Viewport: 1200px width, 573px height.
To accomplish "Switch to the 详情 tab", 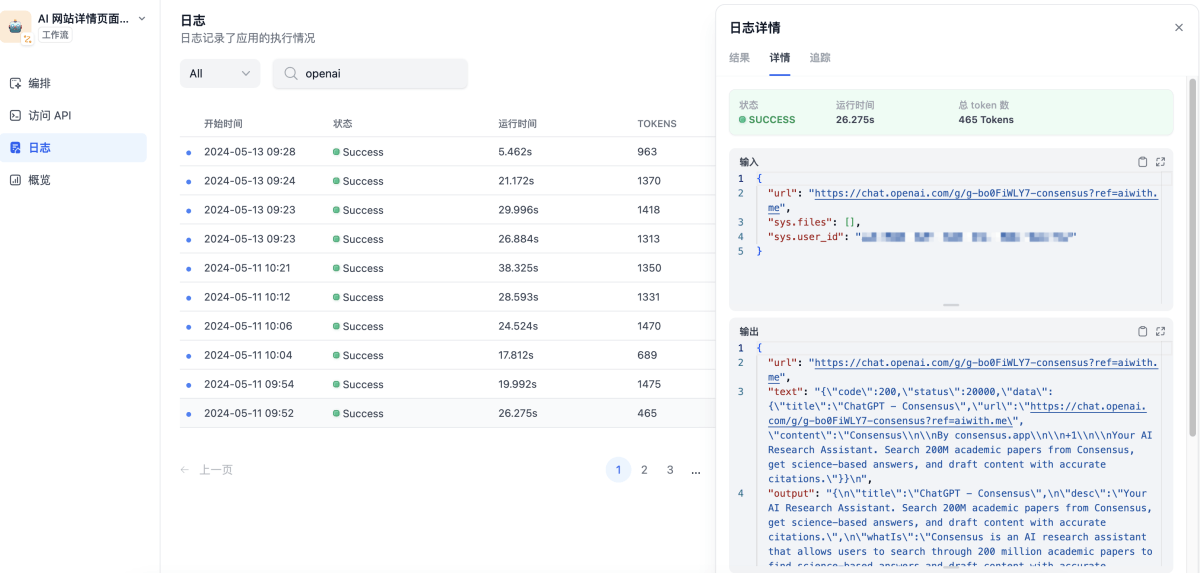I will click(x=779, y=58).
